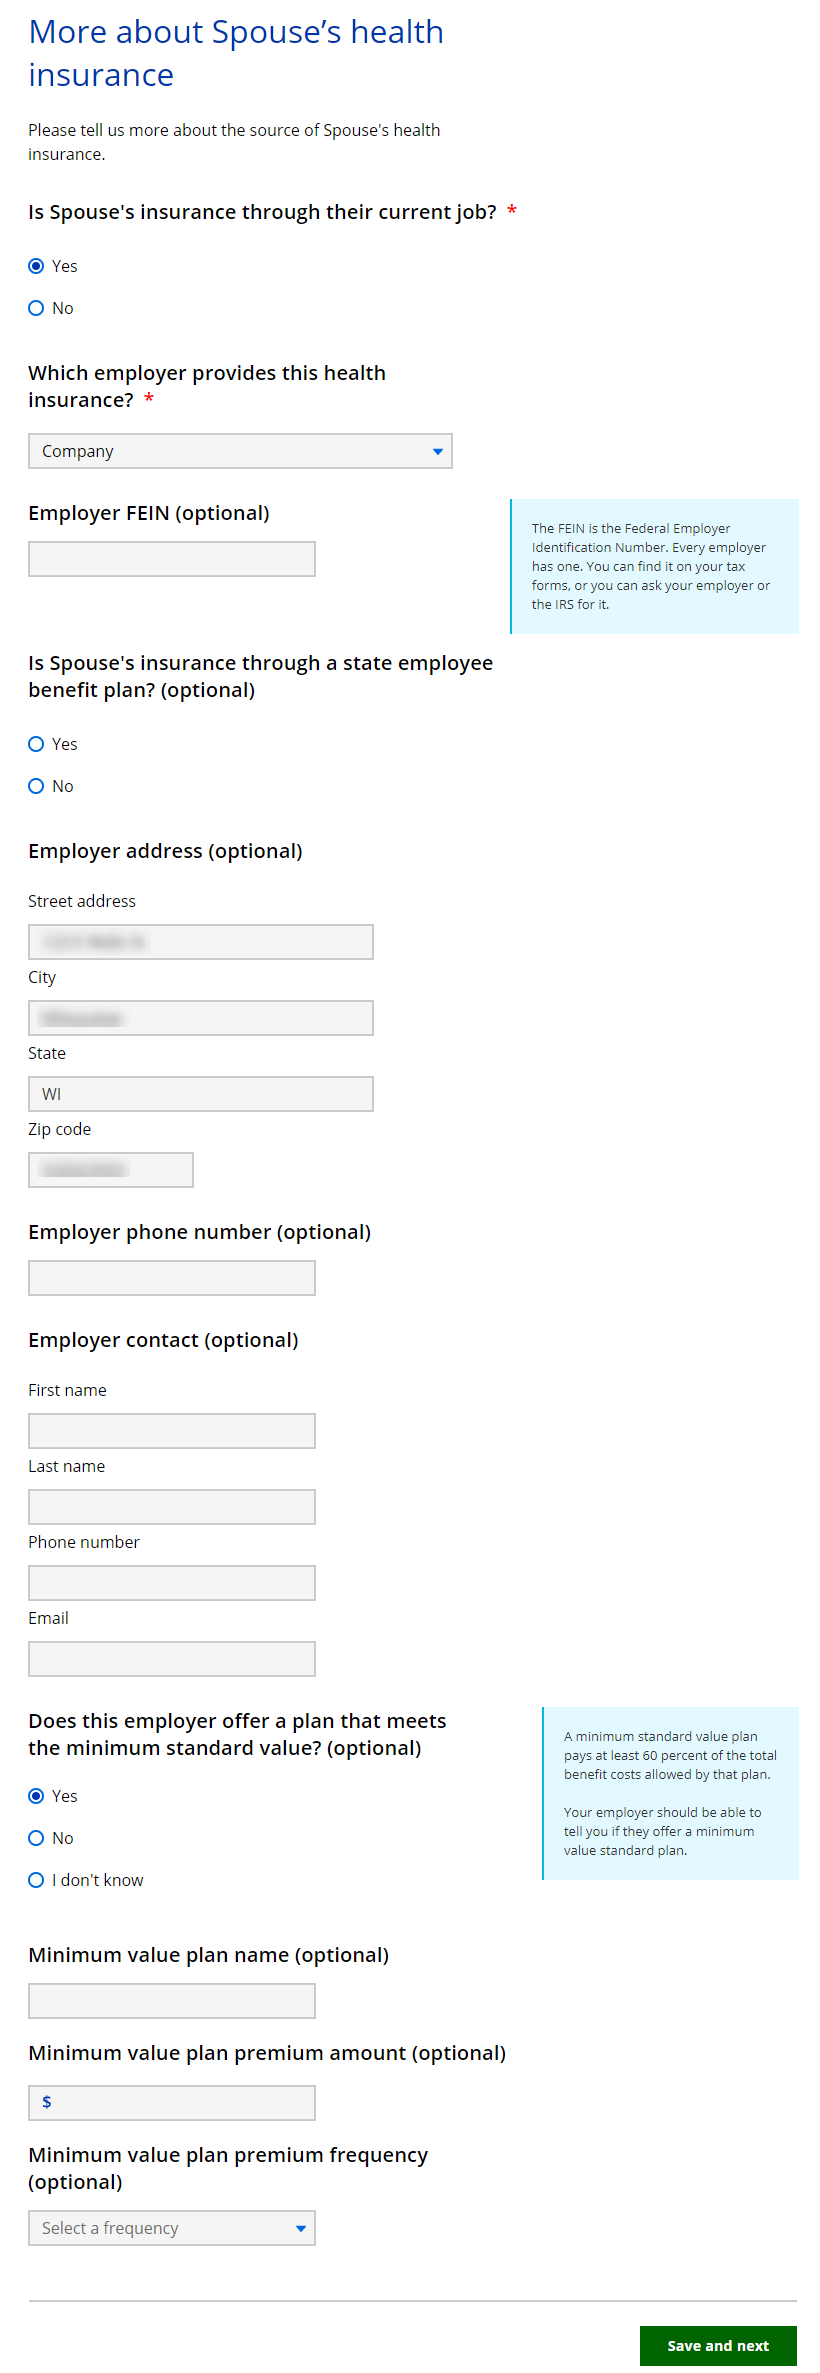Click the Minimum value plan name field

point(172,2001)
